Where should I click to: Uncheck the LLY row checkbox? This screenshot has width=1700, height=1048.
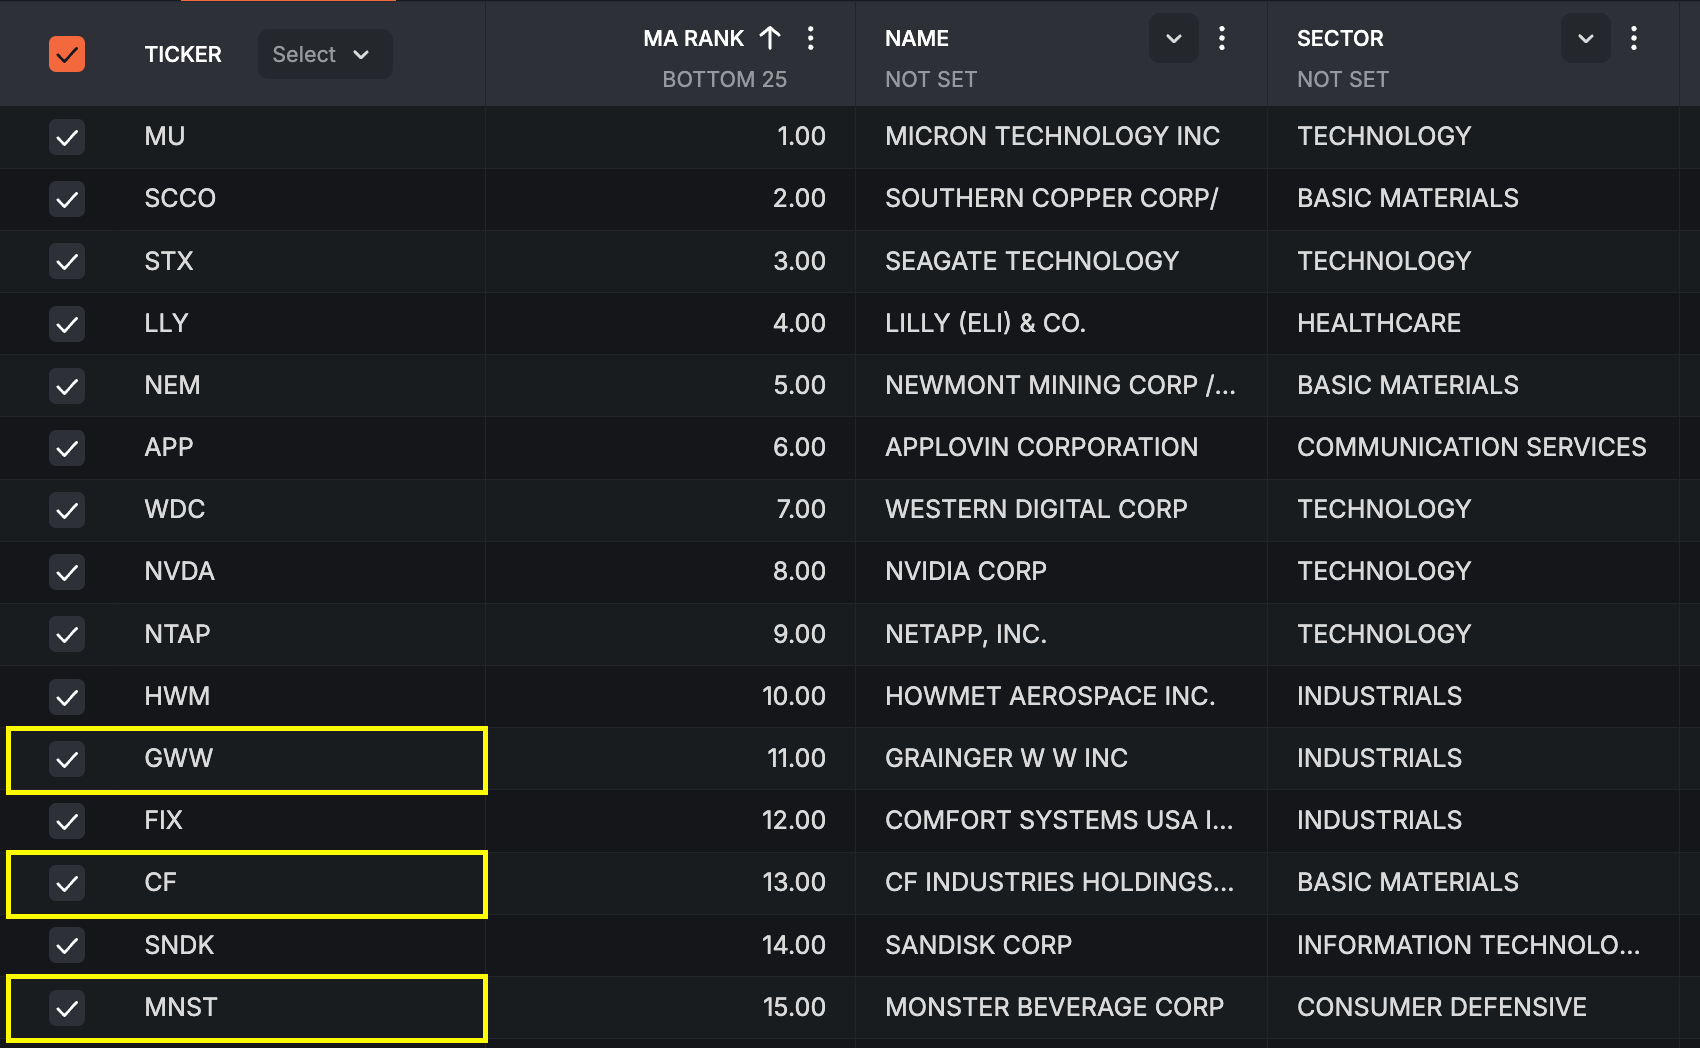[67, 324]
